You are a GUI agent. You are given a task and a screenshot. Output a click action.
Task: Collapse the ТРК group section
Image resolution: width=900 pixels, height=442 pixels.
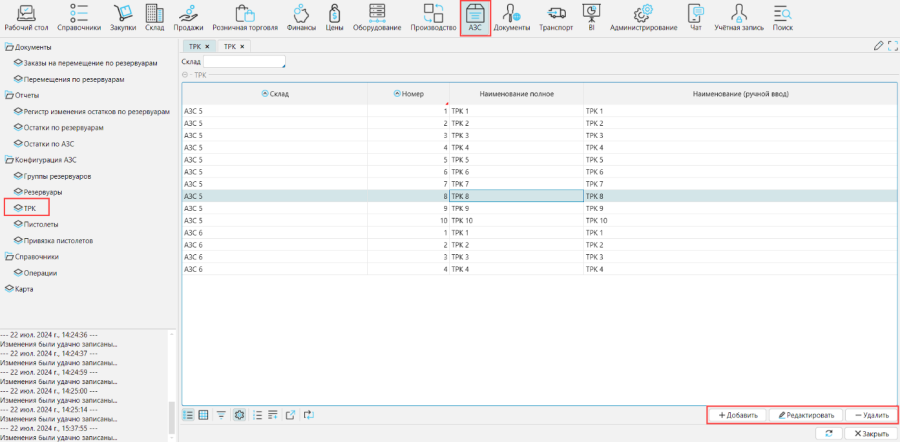click(185, 75)
